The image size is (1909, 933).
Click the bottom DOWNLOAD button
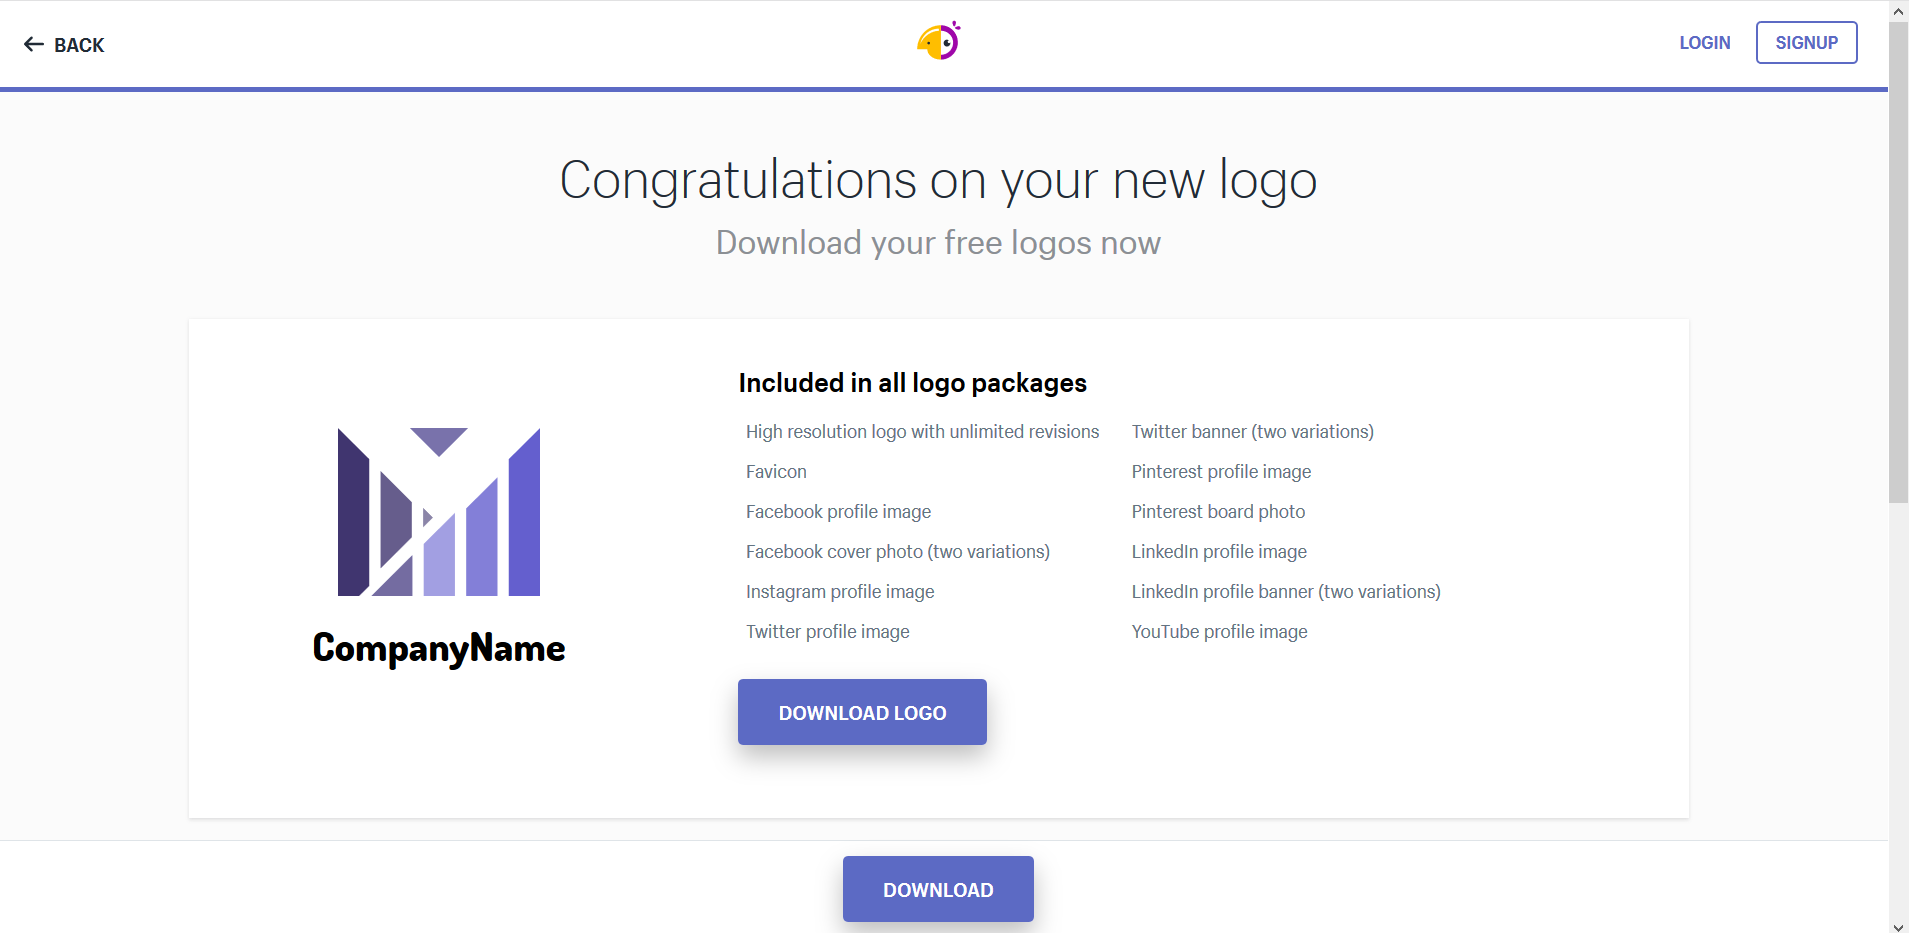pyautogui.click(x=938, y=889)
